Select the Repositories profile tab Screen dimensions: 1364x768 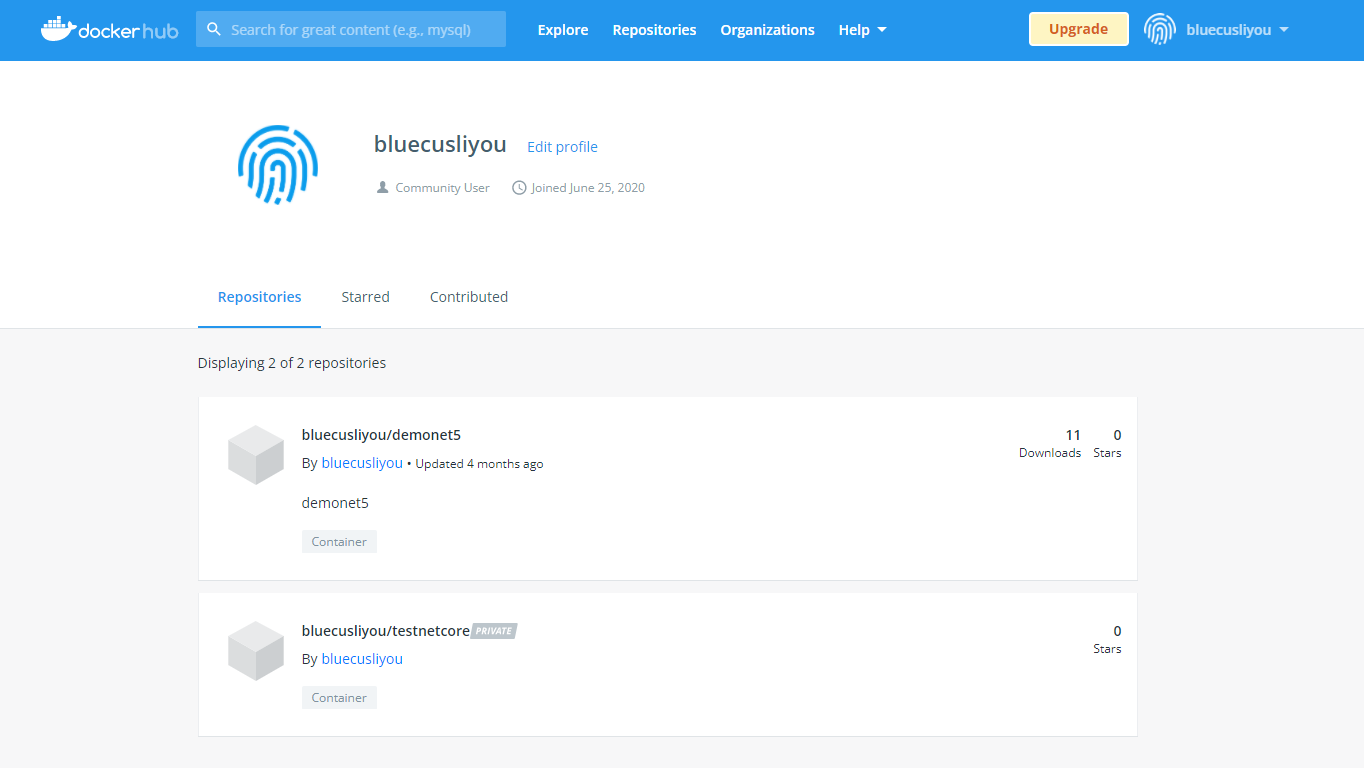click(x=259, y=297)
